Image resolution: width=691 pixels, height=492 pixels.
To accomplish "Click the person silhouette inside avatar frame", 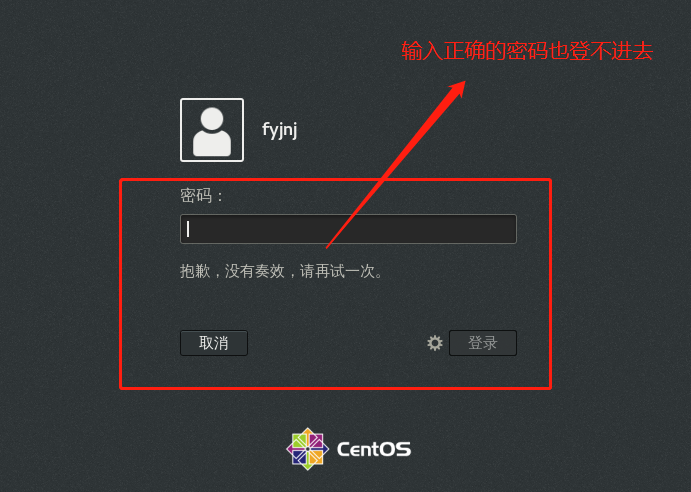I will tap(212, 131).
